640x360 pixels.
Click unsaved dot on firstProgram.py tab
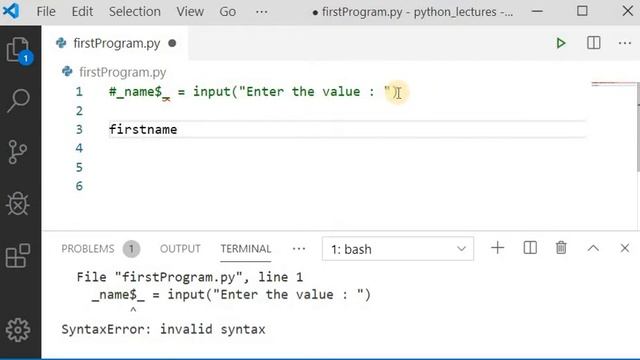point(172,43)
